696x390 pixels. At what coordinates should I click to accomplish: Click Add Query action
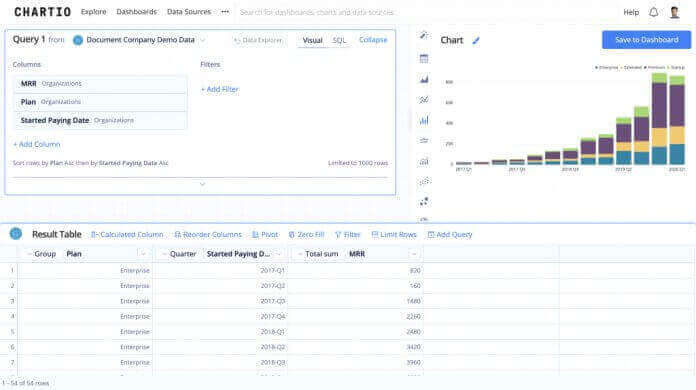(450, 234)
